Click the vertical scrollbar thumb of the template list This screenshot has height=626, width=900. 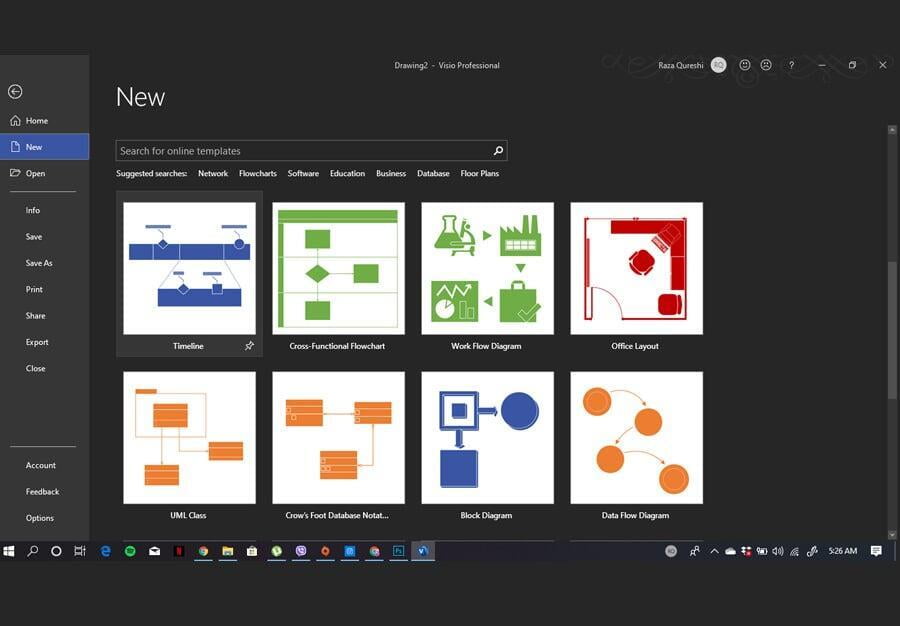coord(892,330)
